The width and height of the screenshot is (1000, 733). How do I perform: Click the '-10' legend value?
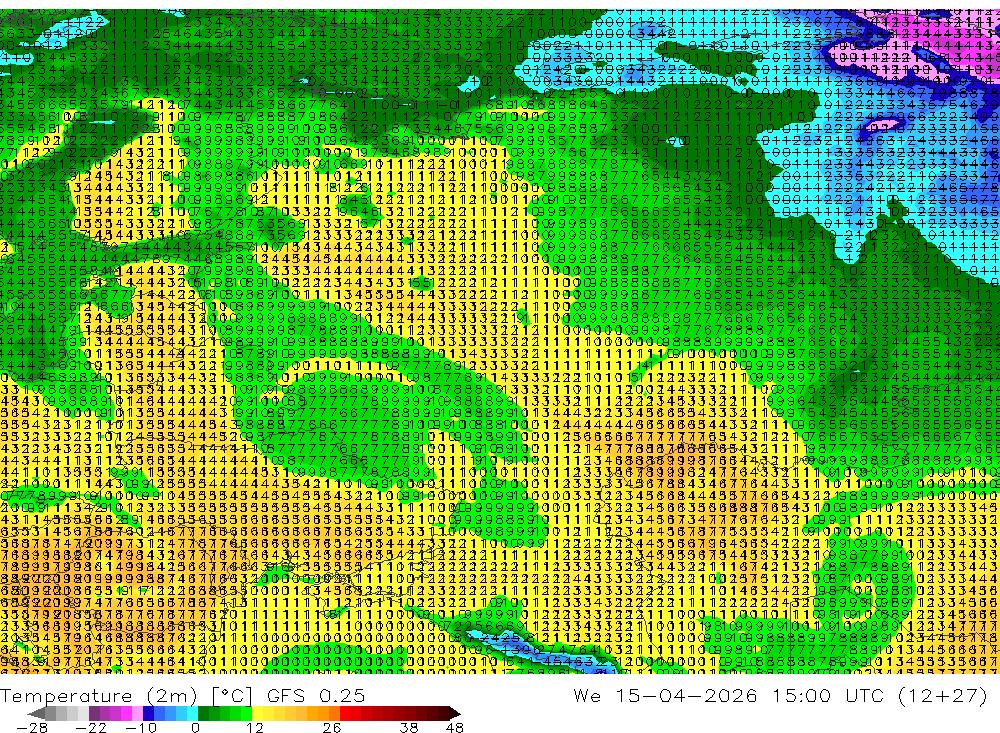[x=141, y=727]
